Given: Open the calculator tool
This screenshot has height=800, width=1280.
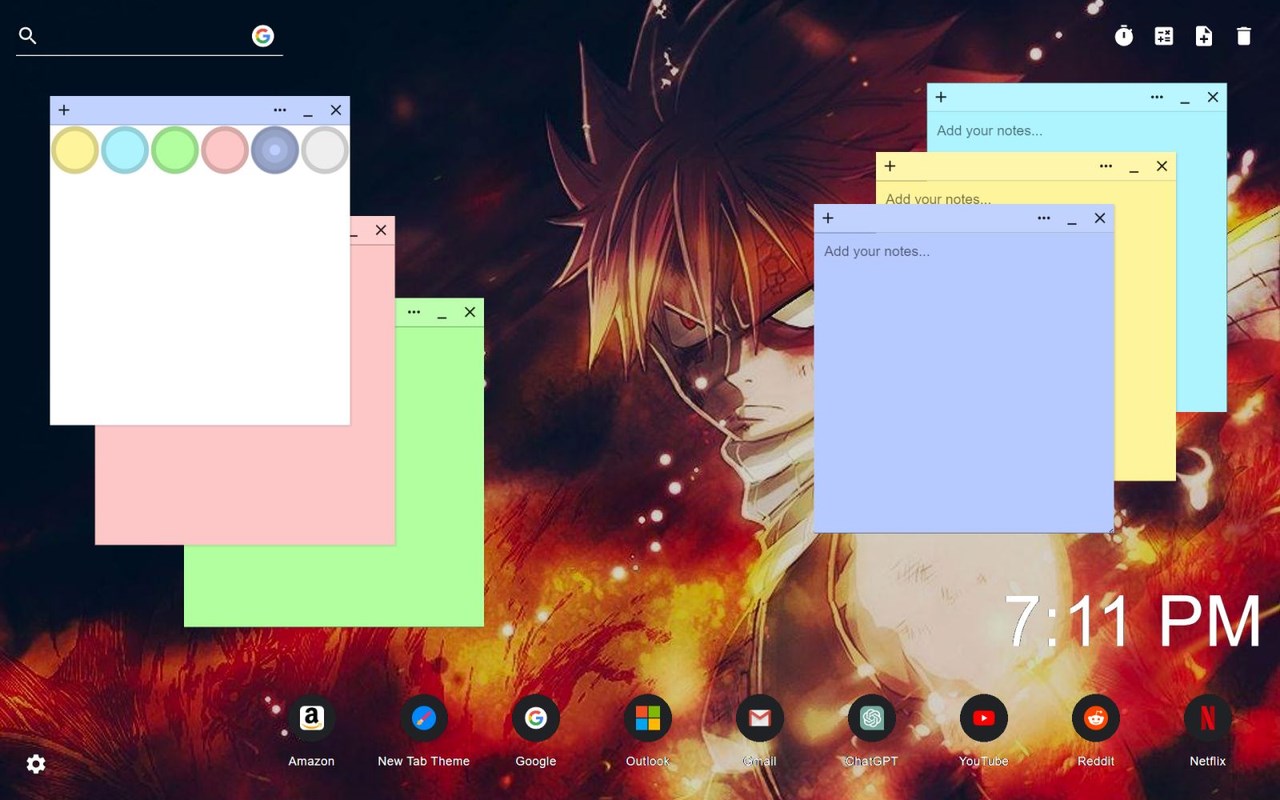Looking at the screenshot, I should pos(1164,36).
